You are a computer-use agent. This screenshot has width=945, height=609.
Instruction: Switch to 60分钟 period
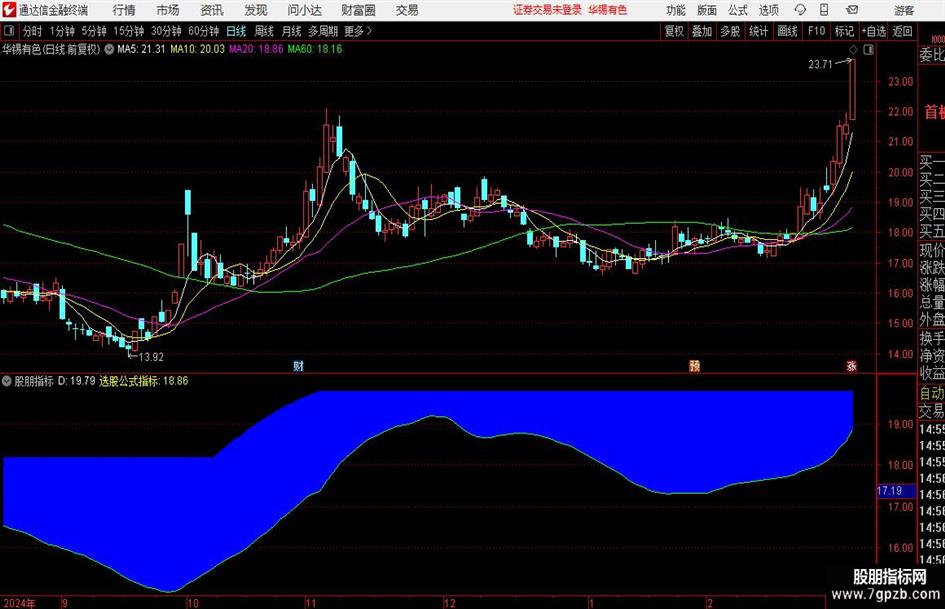(204, 31)
